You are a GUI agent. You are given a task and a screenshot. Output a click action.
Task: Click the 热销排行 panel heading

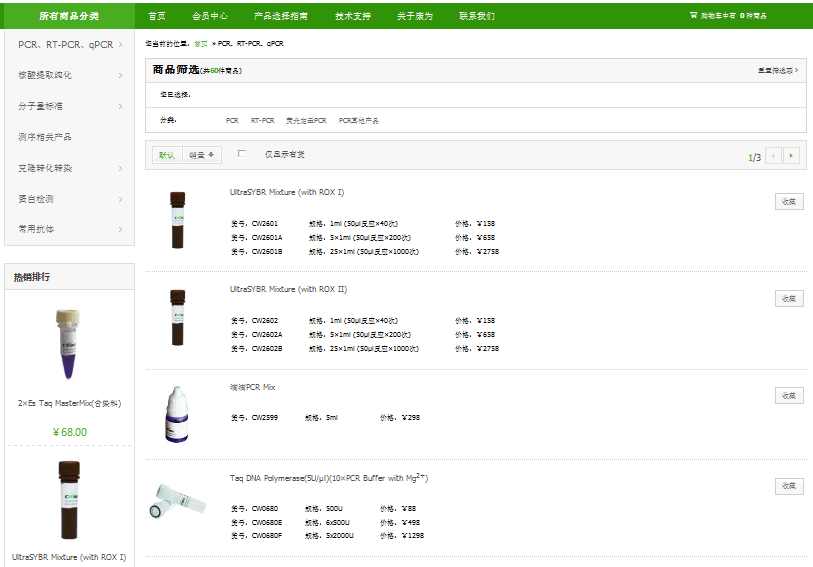[32, 277]
